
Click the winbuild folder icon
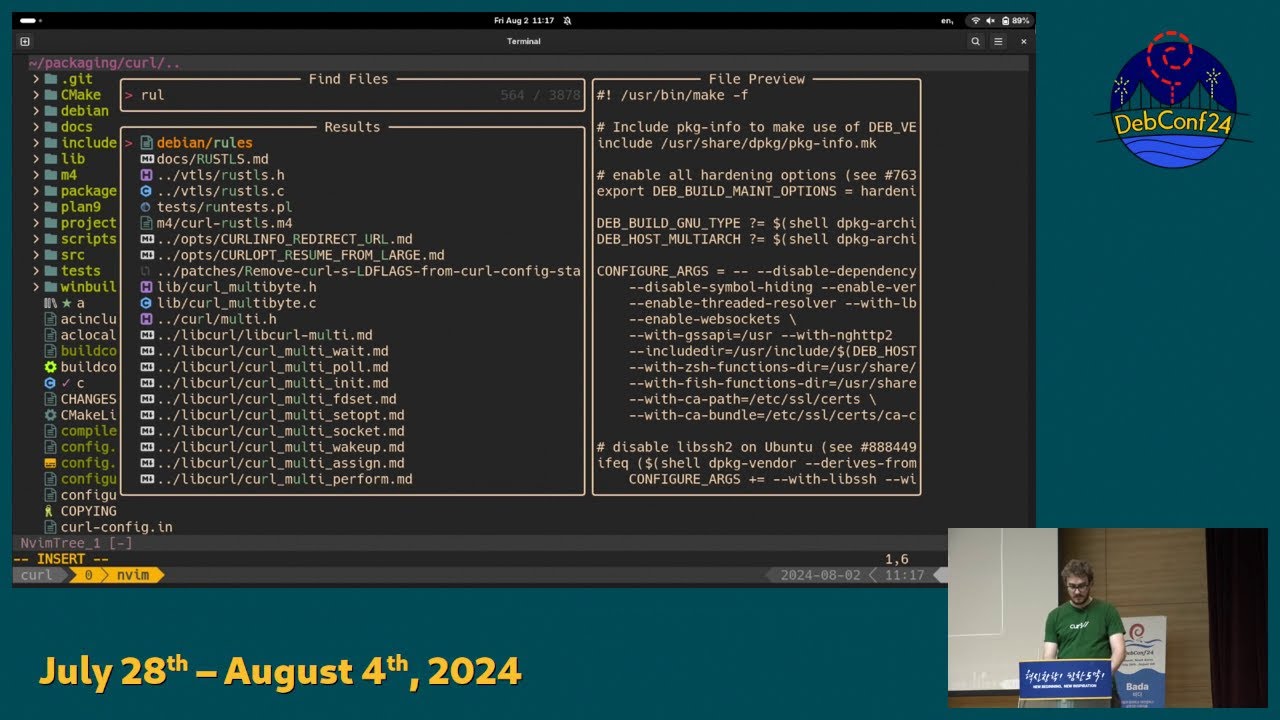click(x=50, y=287)
